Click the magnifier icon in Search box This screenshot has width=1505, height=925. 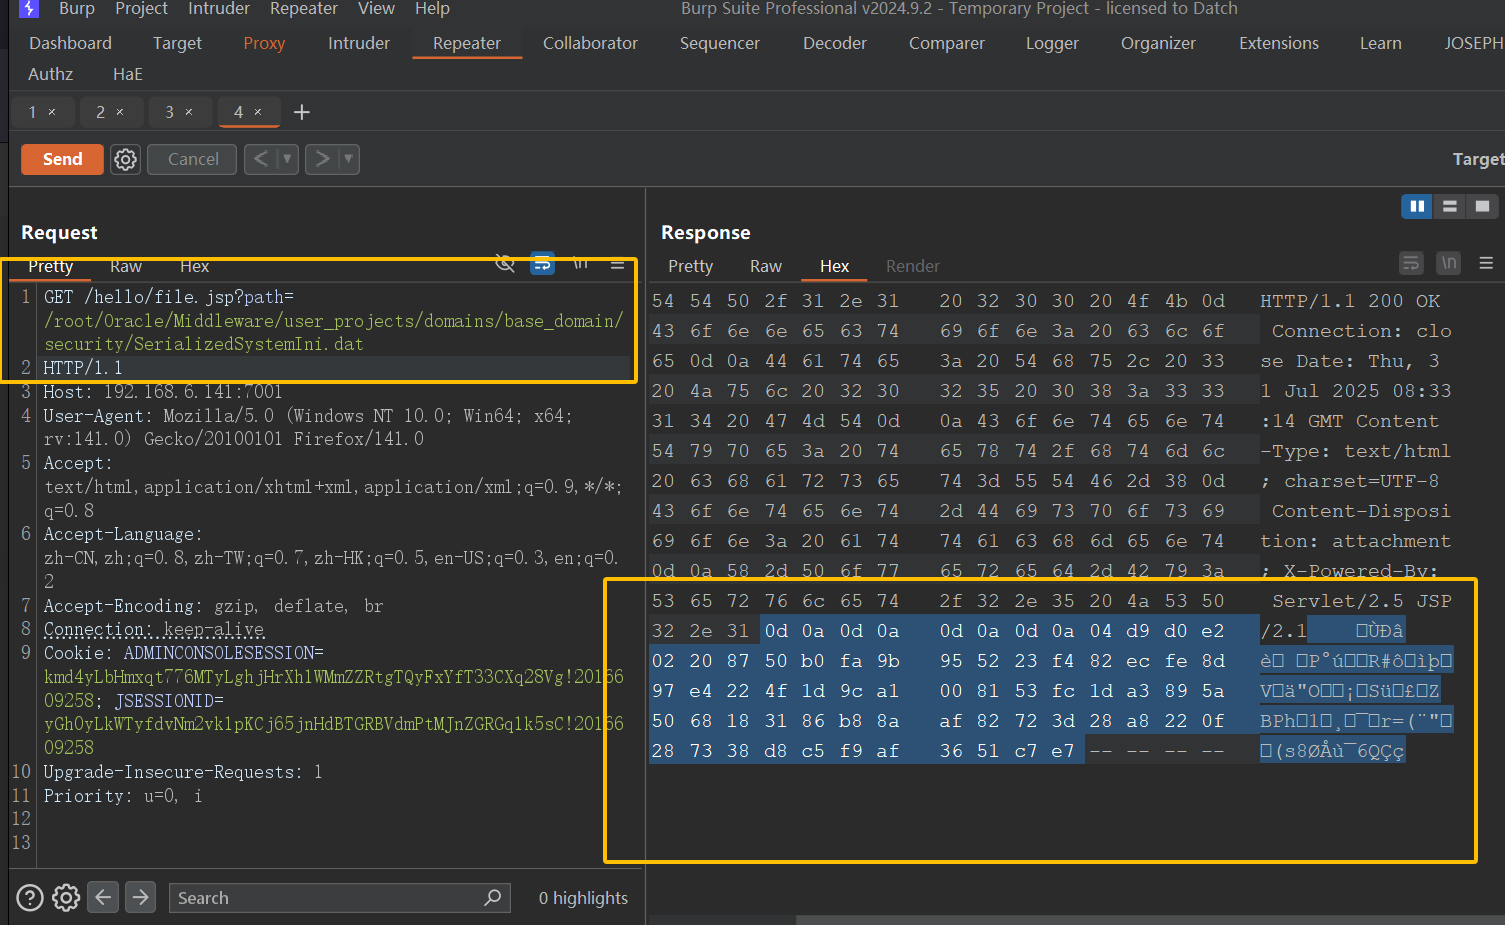[492, 897]
